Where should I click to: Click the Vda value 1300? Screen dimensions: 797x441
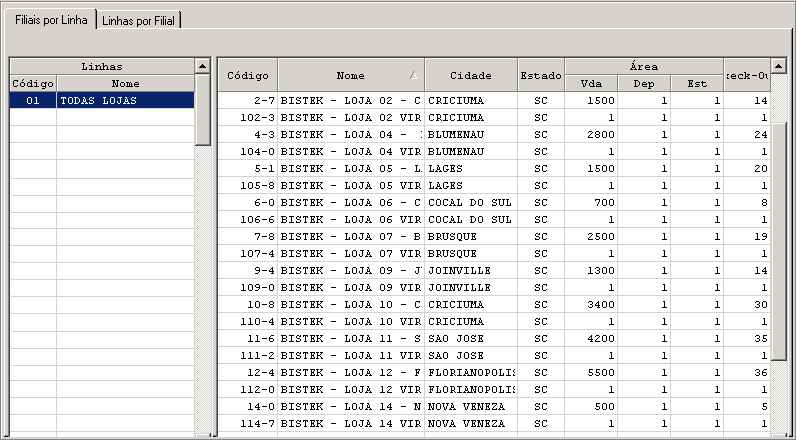click(591, 271)
